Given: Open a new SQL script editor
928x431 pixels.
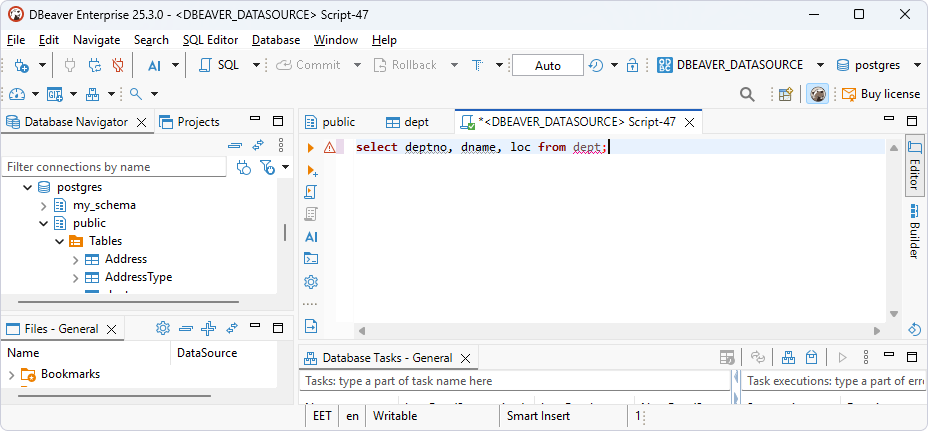Looking at the screenshot, I should tap(219, 65).
